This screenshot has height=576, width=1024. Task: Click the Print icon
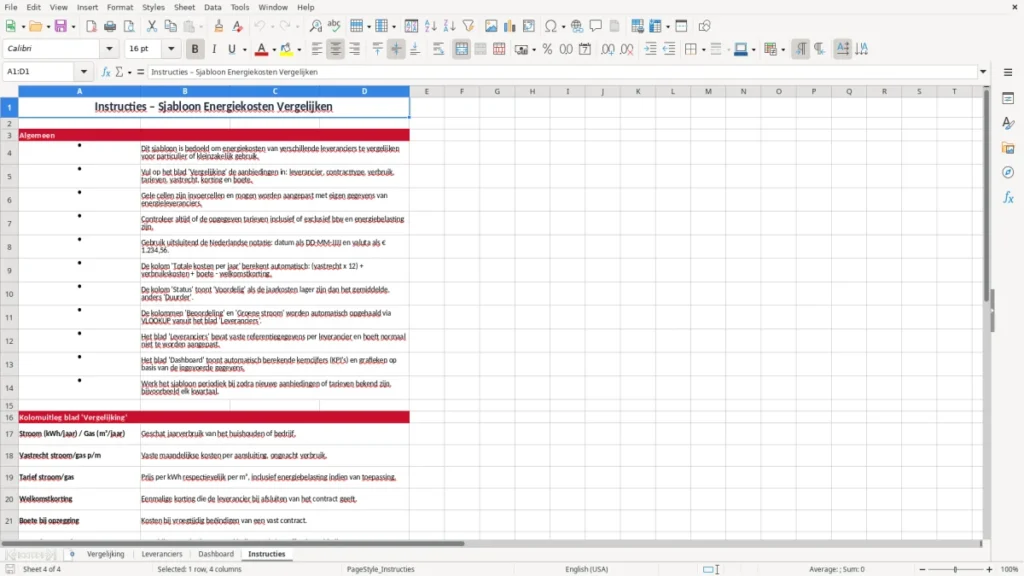(x=110, y=26)
